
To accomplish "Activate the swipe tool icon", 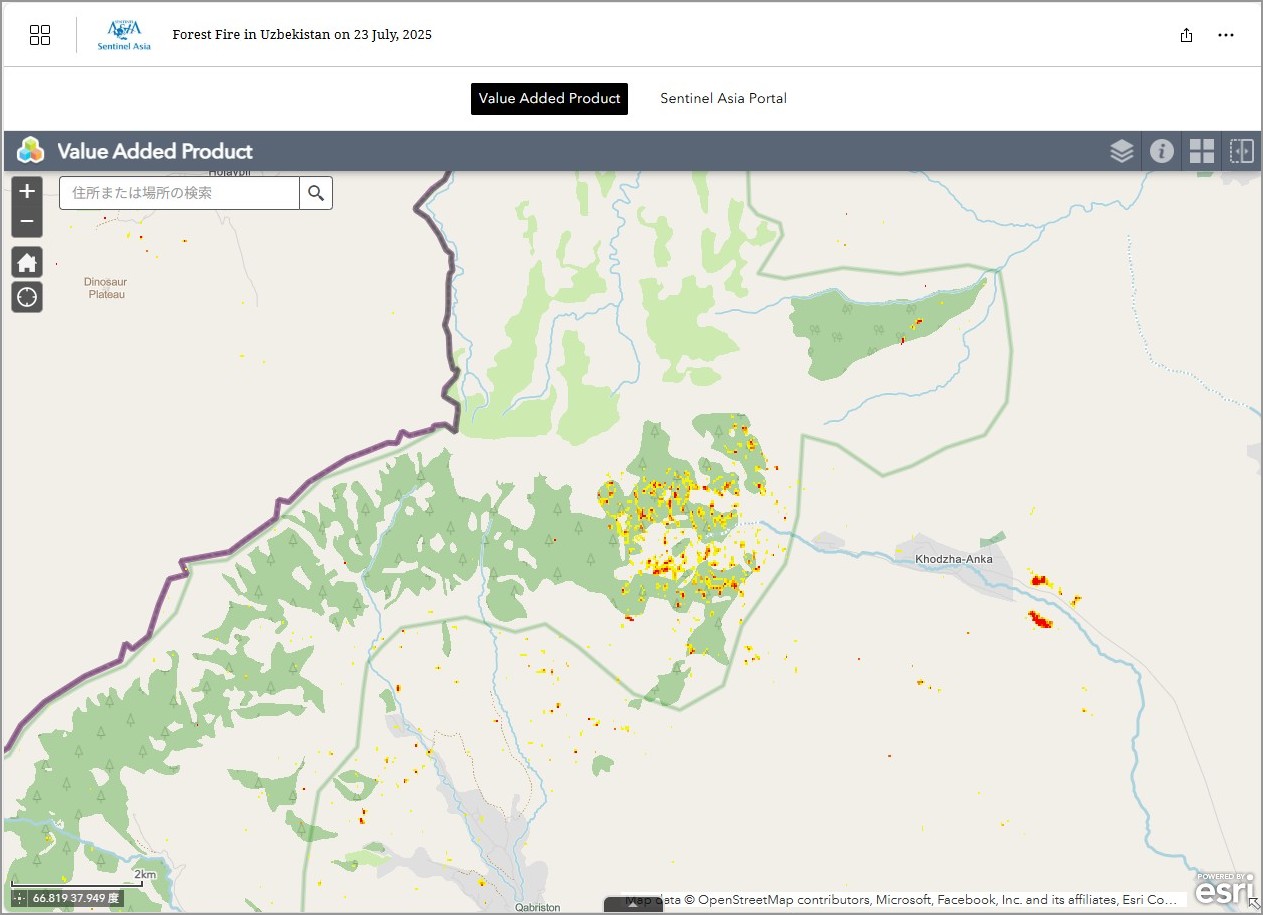I will [x=1241, y=151].
